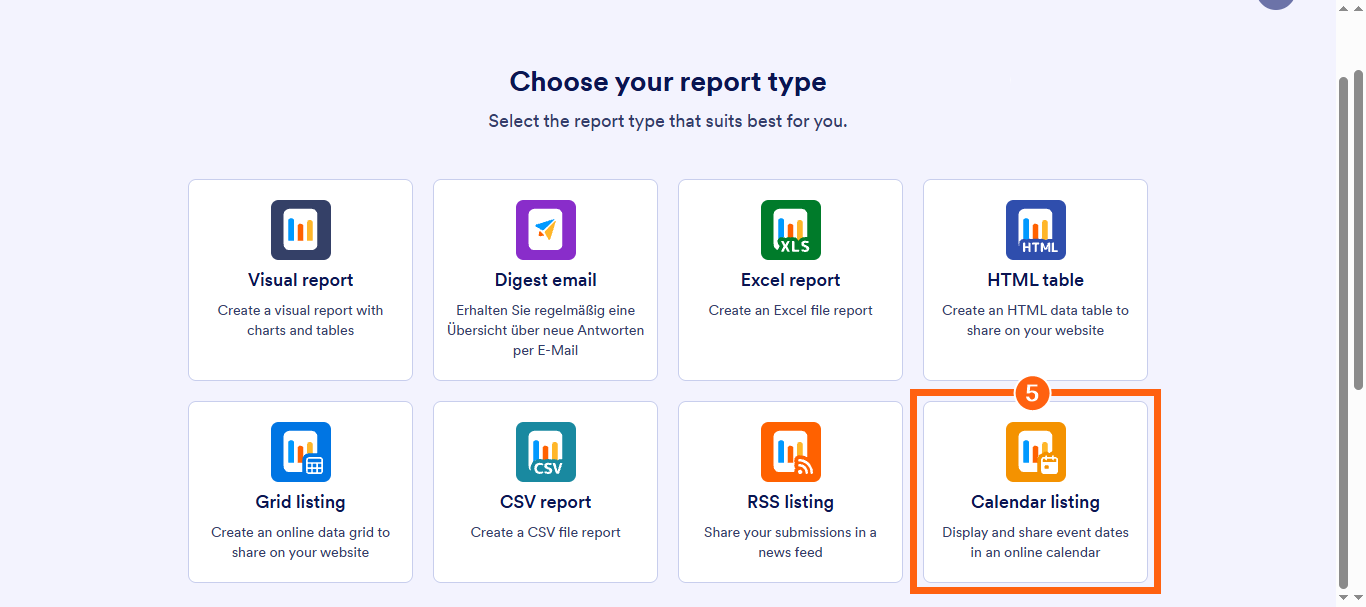Select the Digest email paper-plane icon
1366x607 pixels.
click(x=546, y=230)
